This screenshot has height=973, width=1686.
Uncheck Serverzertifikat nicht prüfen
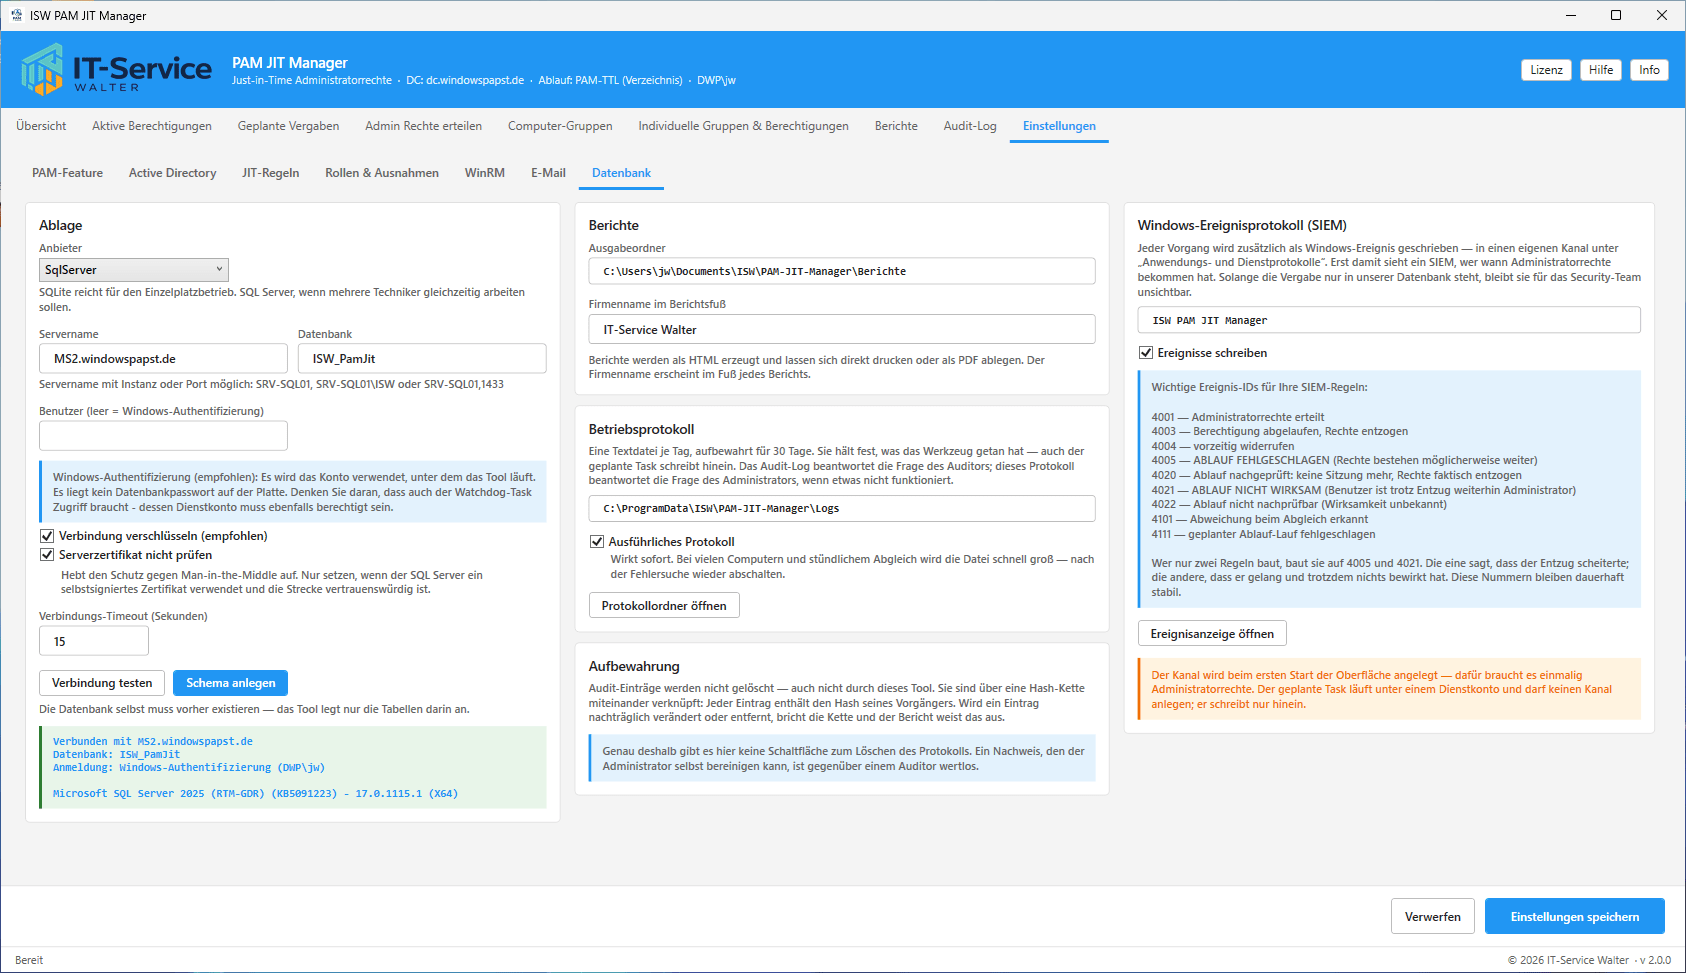pyautogui.click(x=47, y=555)
